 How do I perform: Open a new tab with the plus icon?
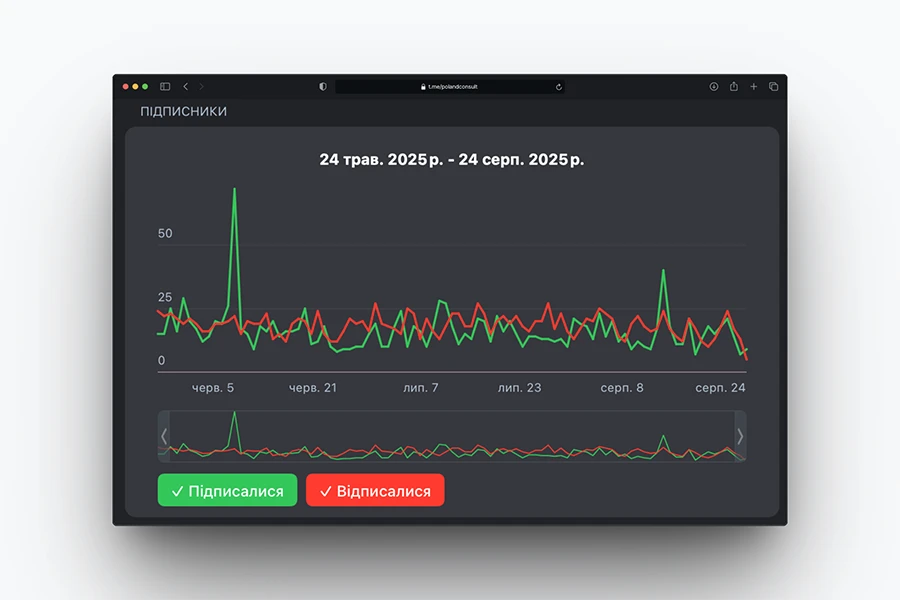click(754, 87)
